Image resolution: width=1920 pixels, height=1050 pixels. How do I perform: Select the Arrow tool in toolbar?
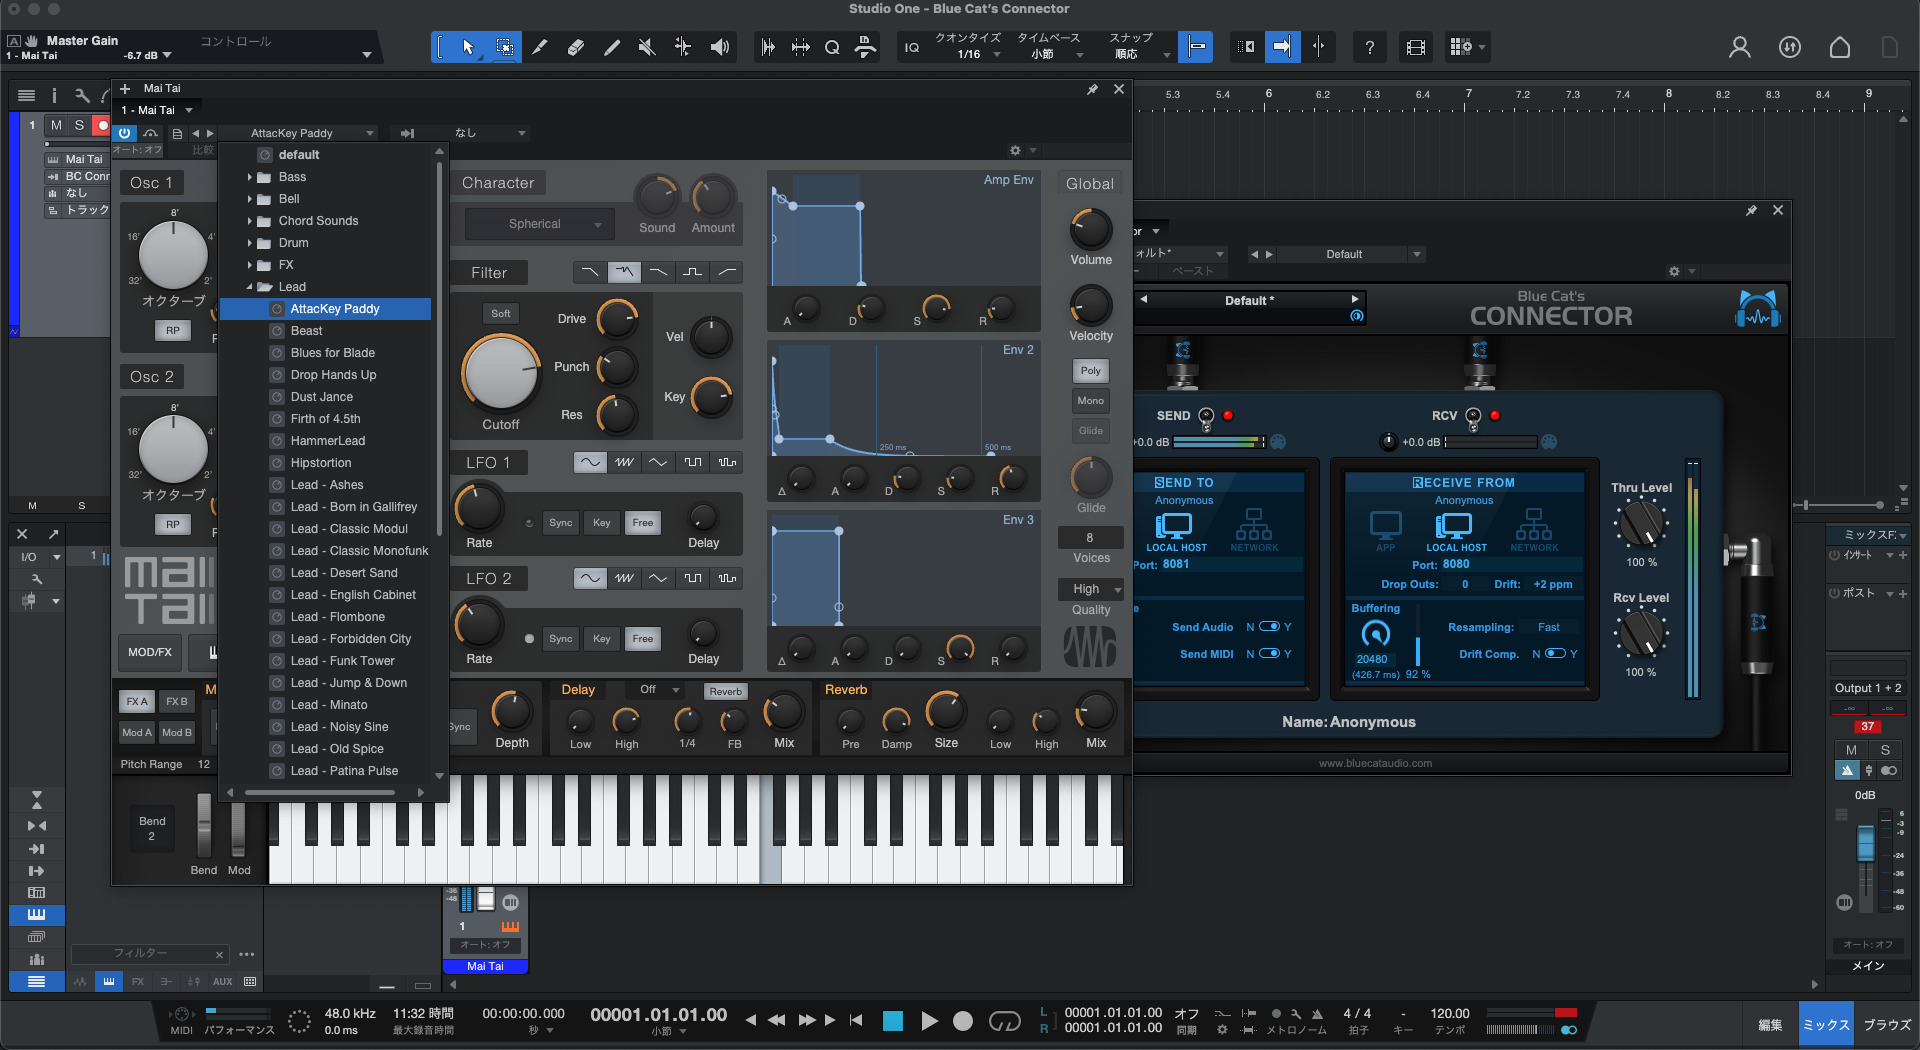pyautogui.click(x=468, y=47)
